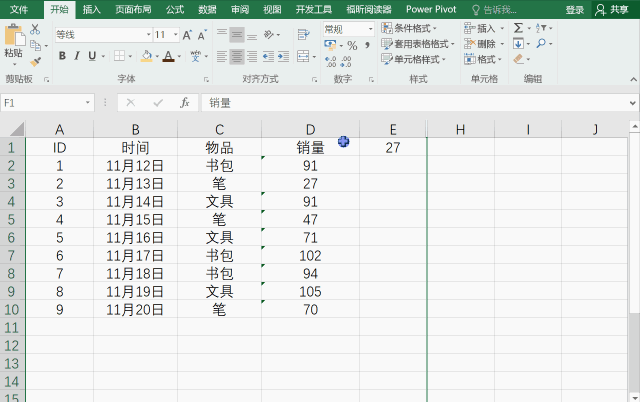The width and height of the screenshot is (640, 402).
Task: Click the Insert Function fx icon
Action: [x=184, y=102]
